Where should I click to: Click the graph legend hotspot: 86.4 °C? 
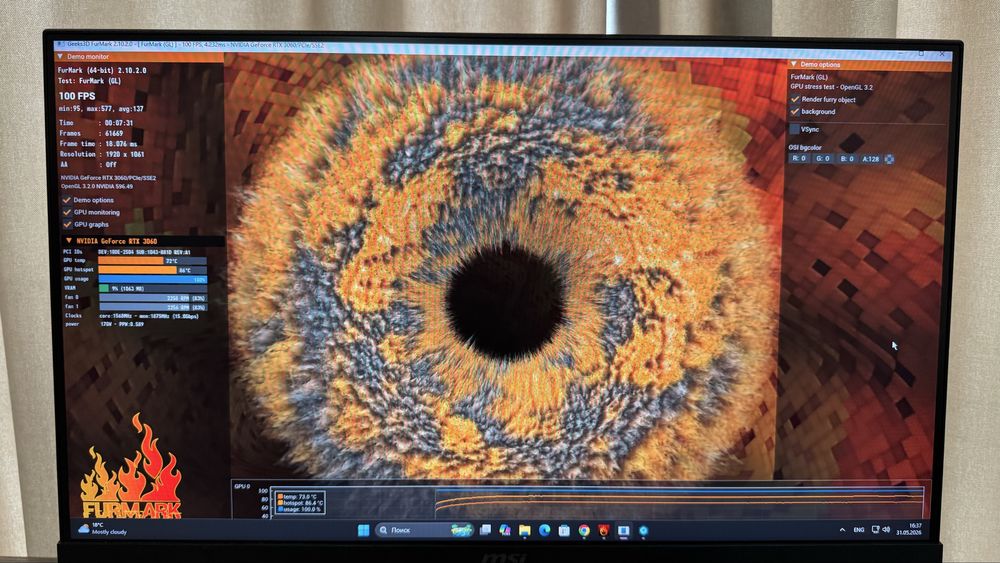click(x=300, y=503)
